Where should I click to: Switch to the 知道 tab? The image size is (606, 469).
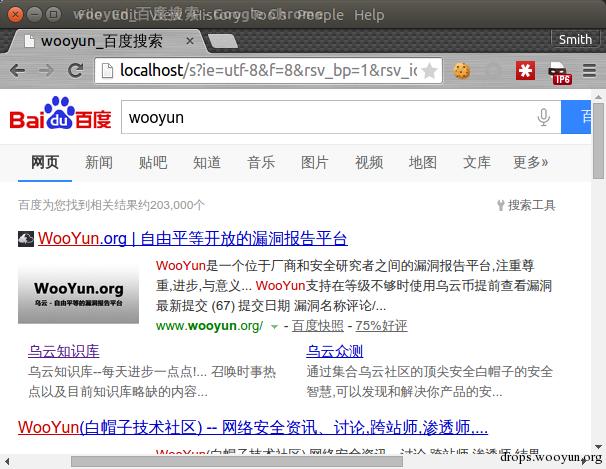207,162
